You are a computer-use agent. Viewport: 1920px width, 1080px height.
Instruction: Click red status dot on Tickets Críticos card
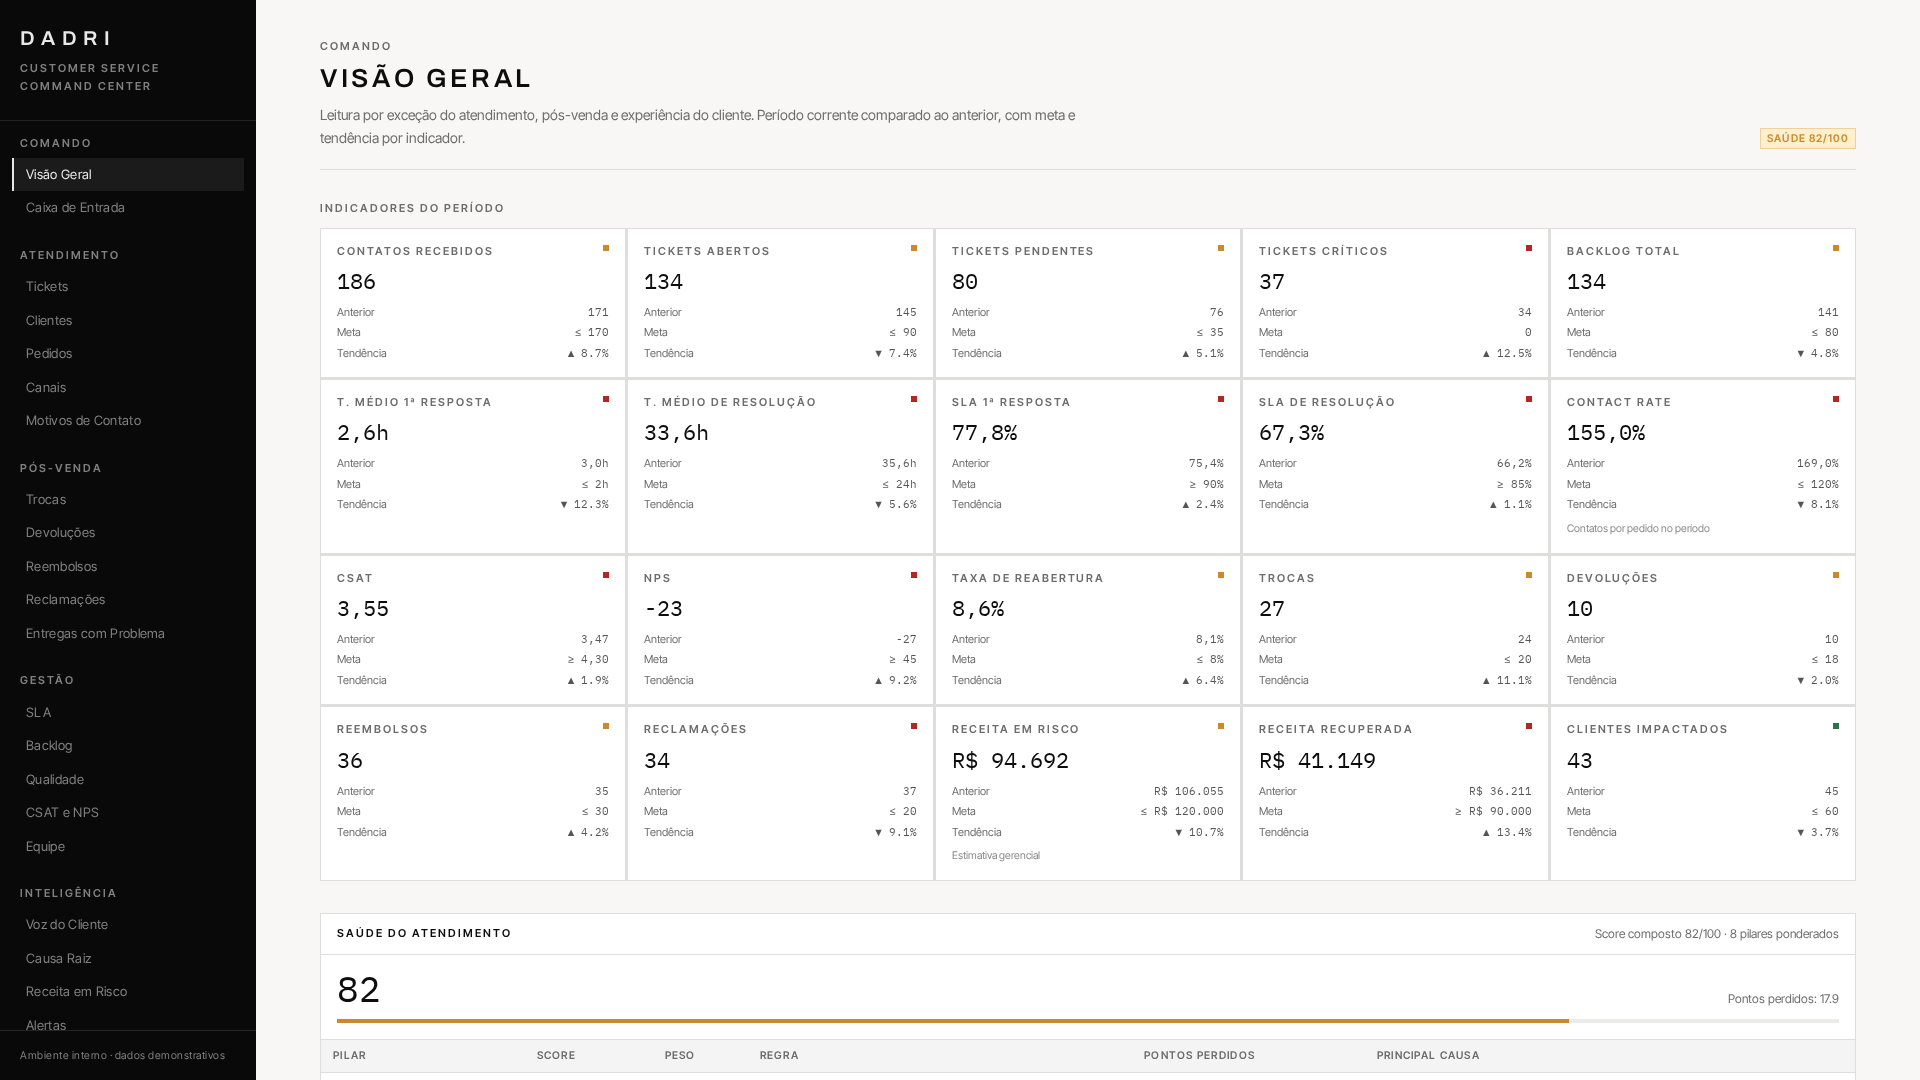(1529, 248)
